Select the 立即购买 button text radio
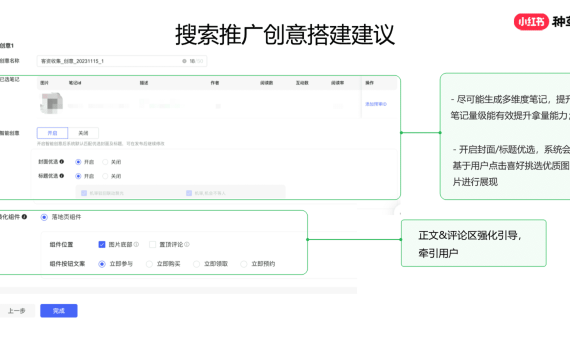The height and width of the screenshot is (360, 570). pyautogui.click(x=149, y=264)
